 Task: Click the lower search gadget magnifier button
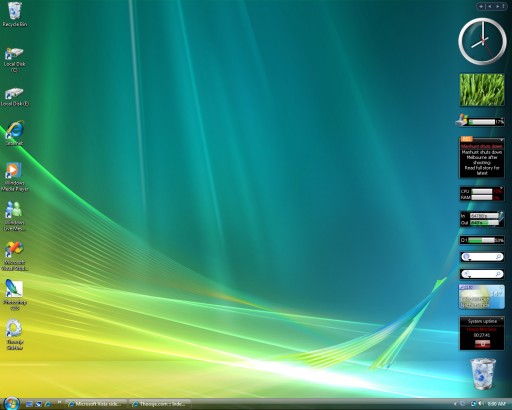(x=499, y=274)
